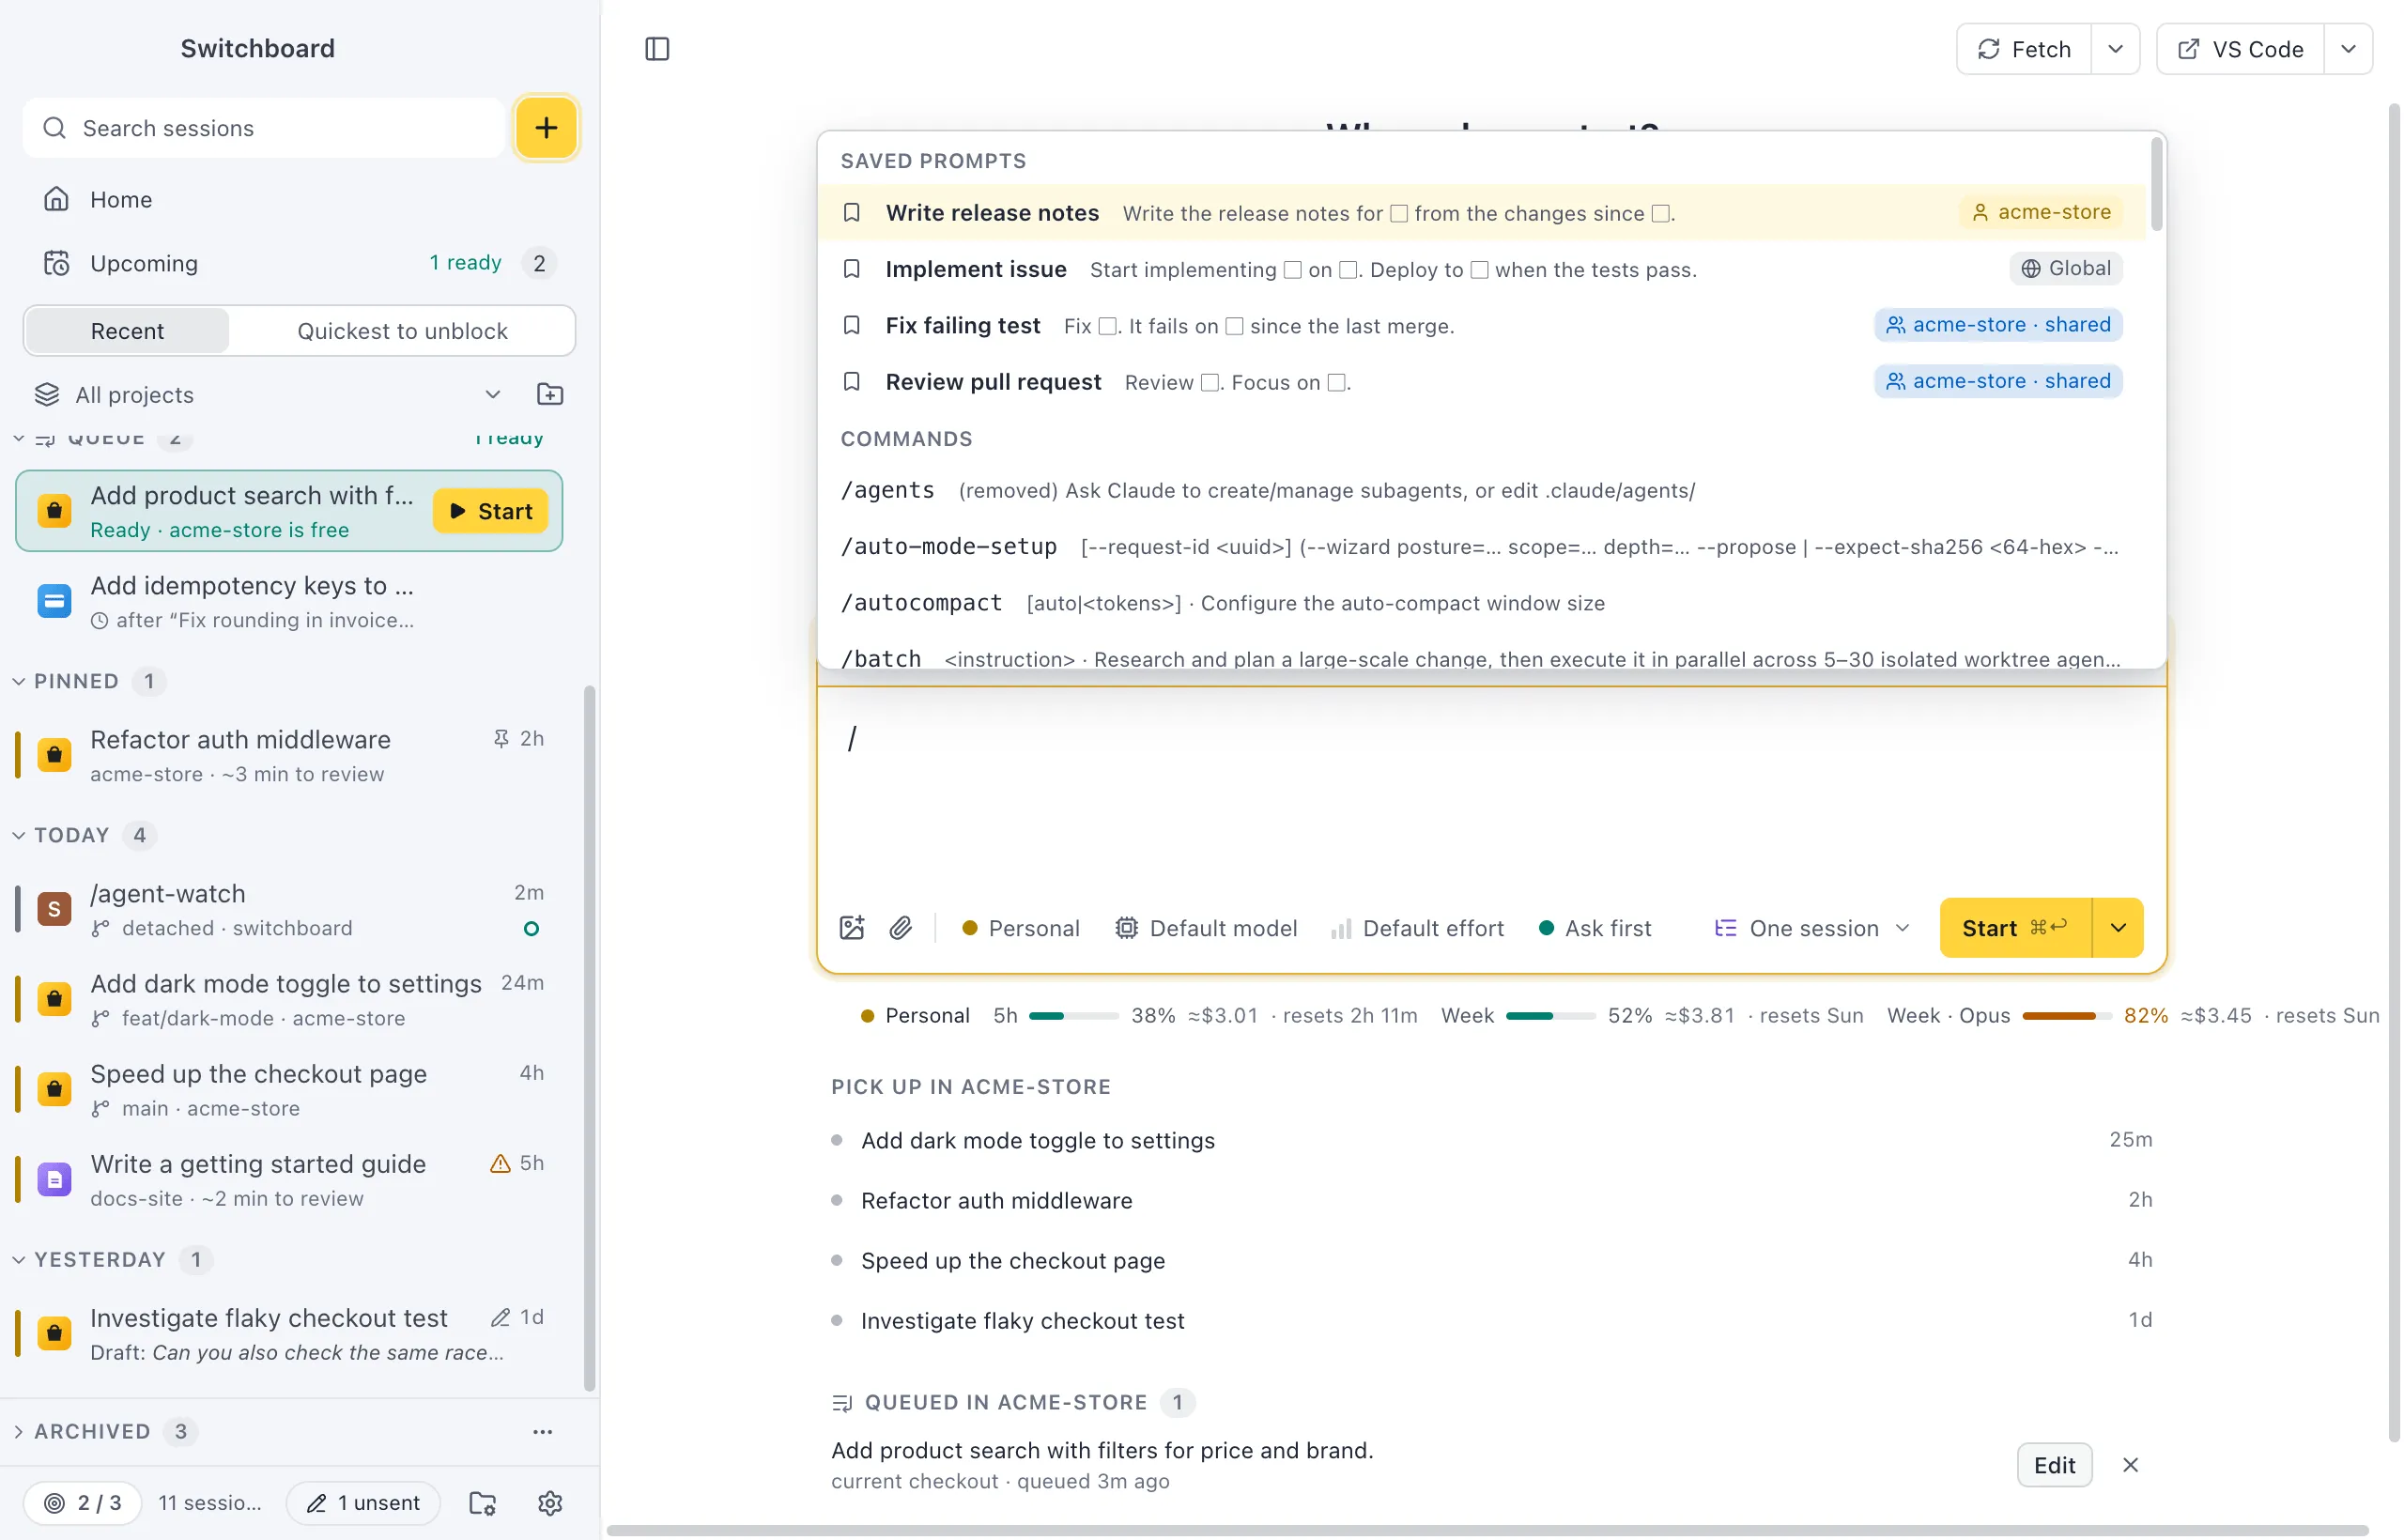
Task: Open the Upcoming calendar icon
Action: [56, 263]
